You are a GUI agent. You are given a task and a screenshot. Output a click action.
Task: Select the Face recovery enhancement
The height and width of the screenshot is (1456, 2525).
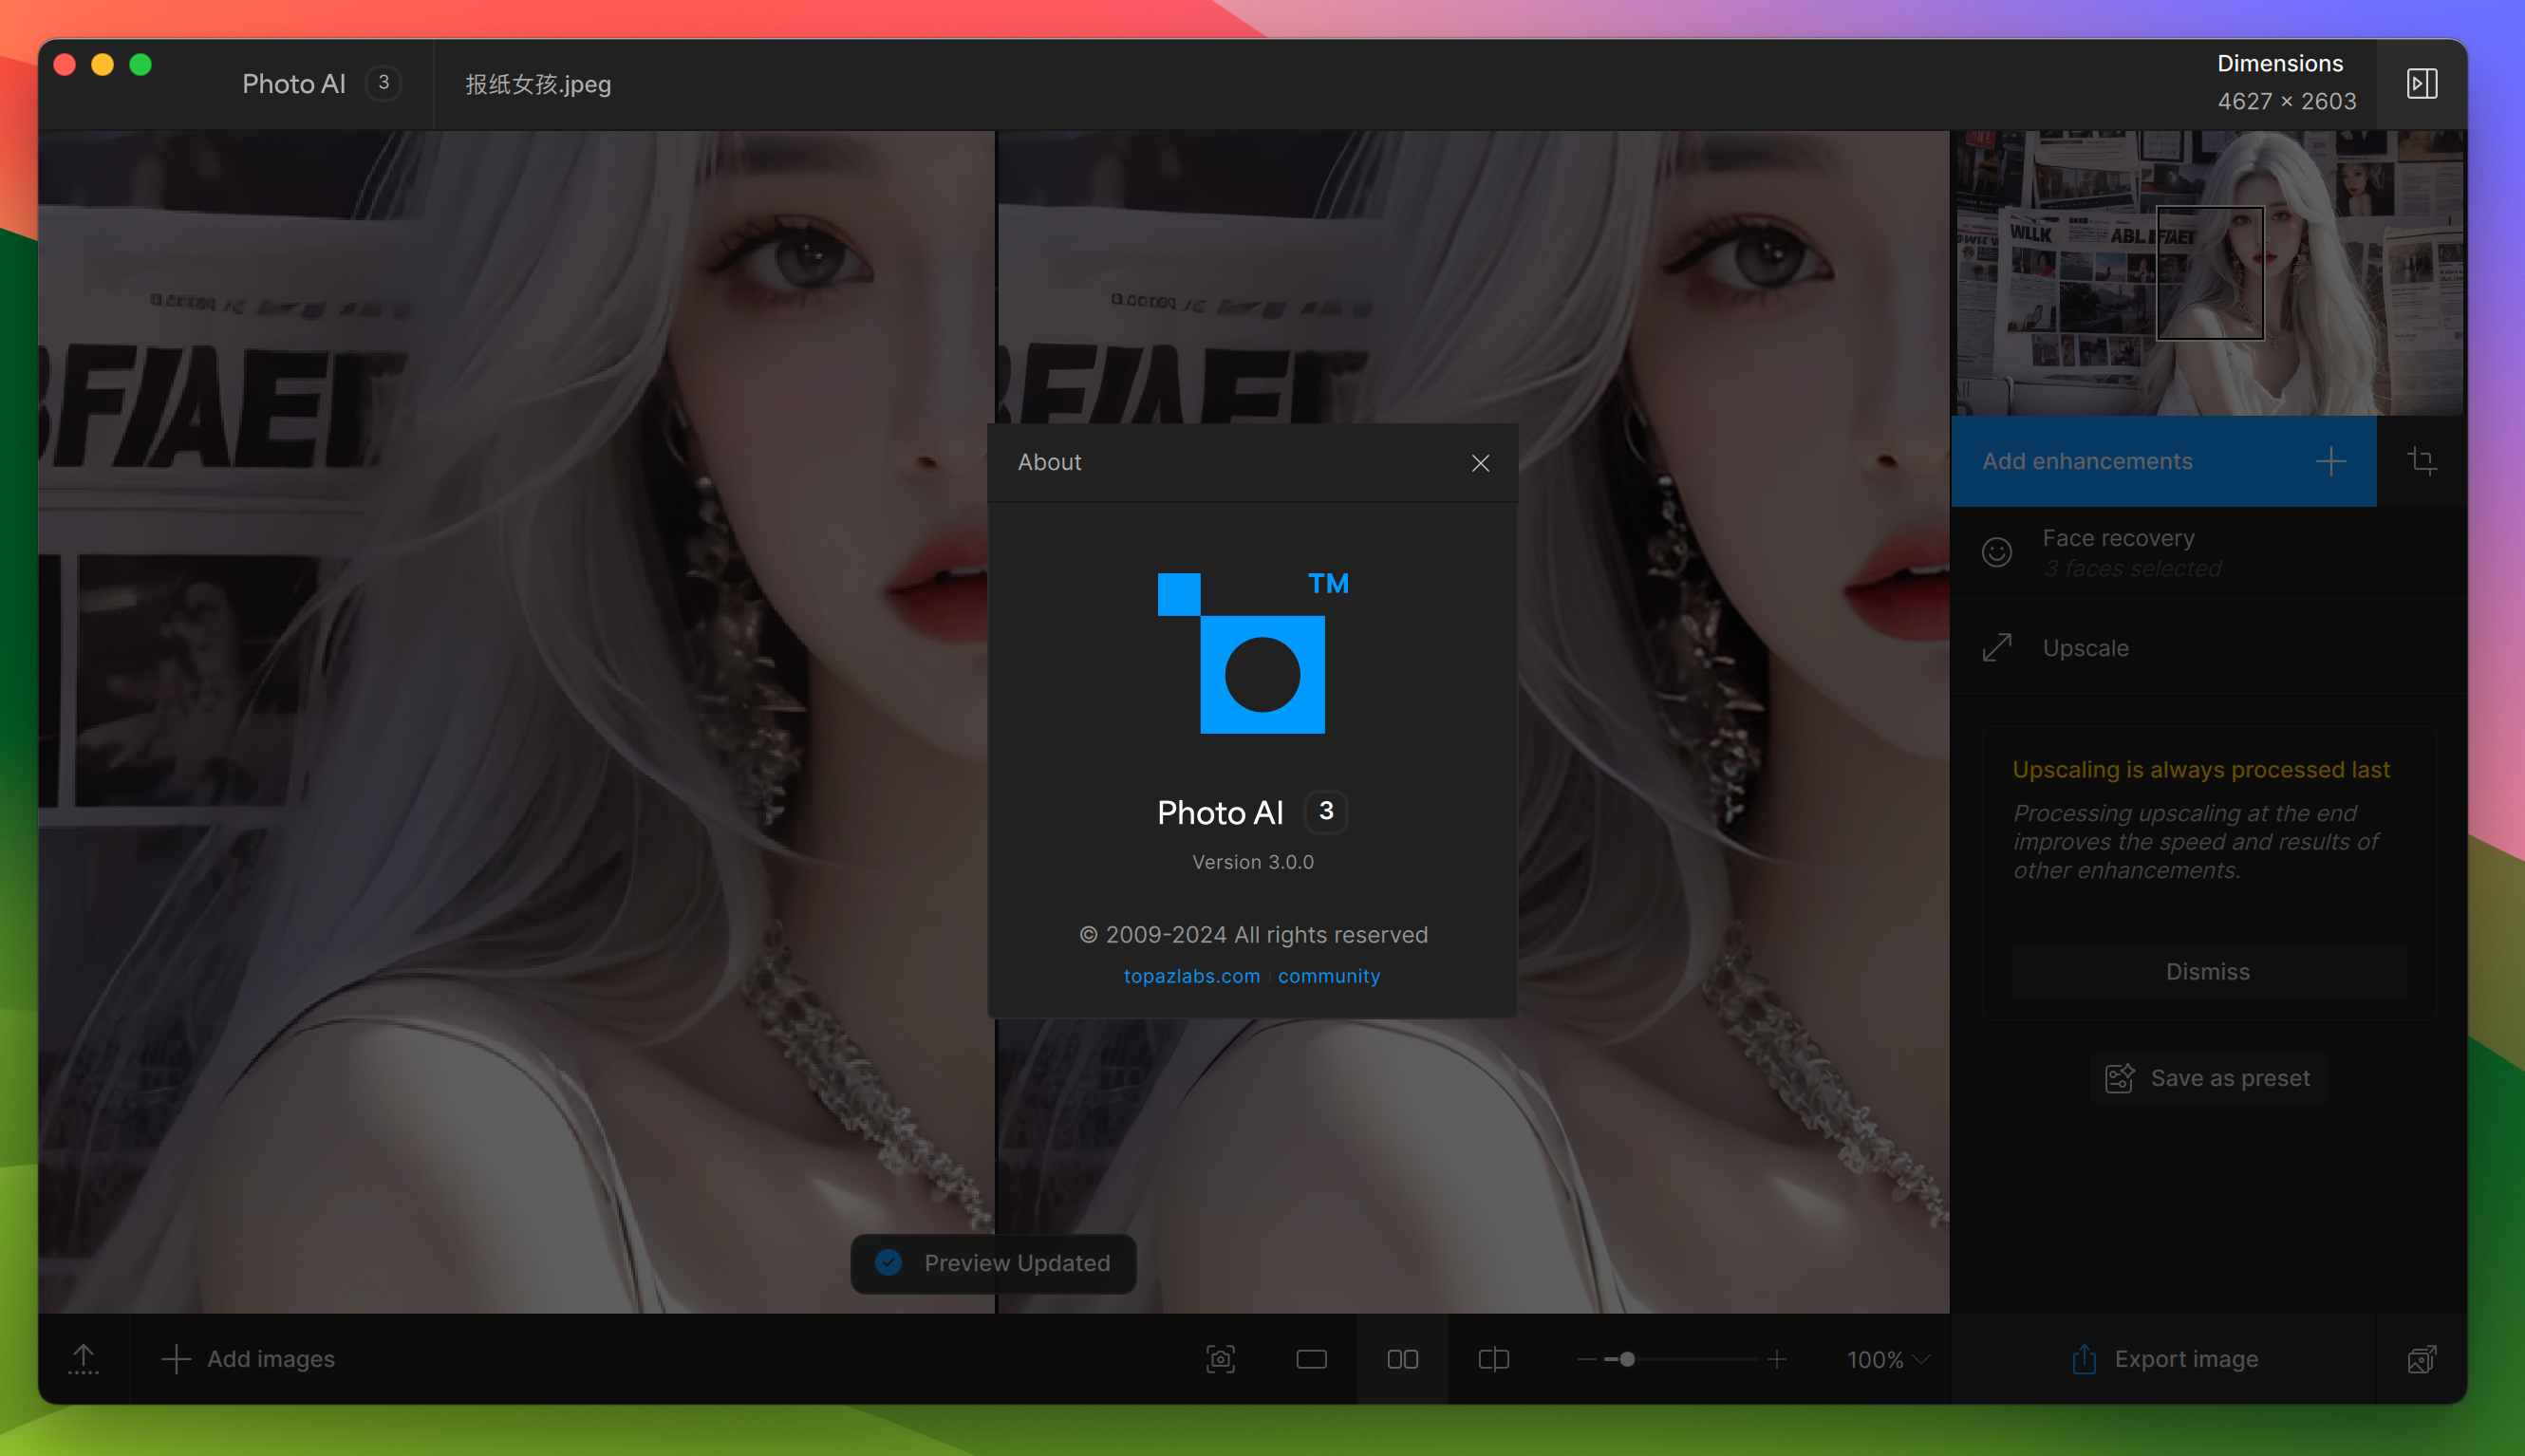(2208, 553)
